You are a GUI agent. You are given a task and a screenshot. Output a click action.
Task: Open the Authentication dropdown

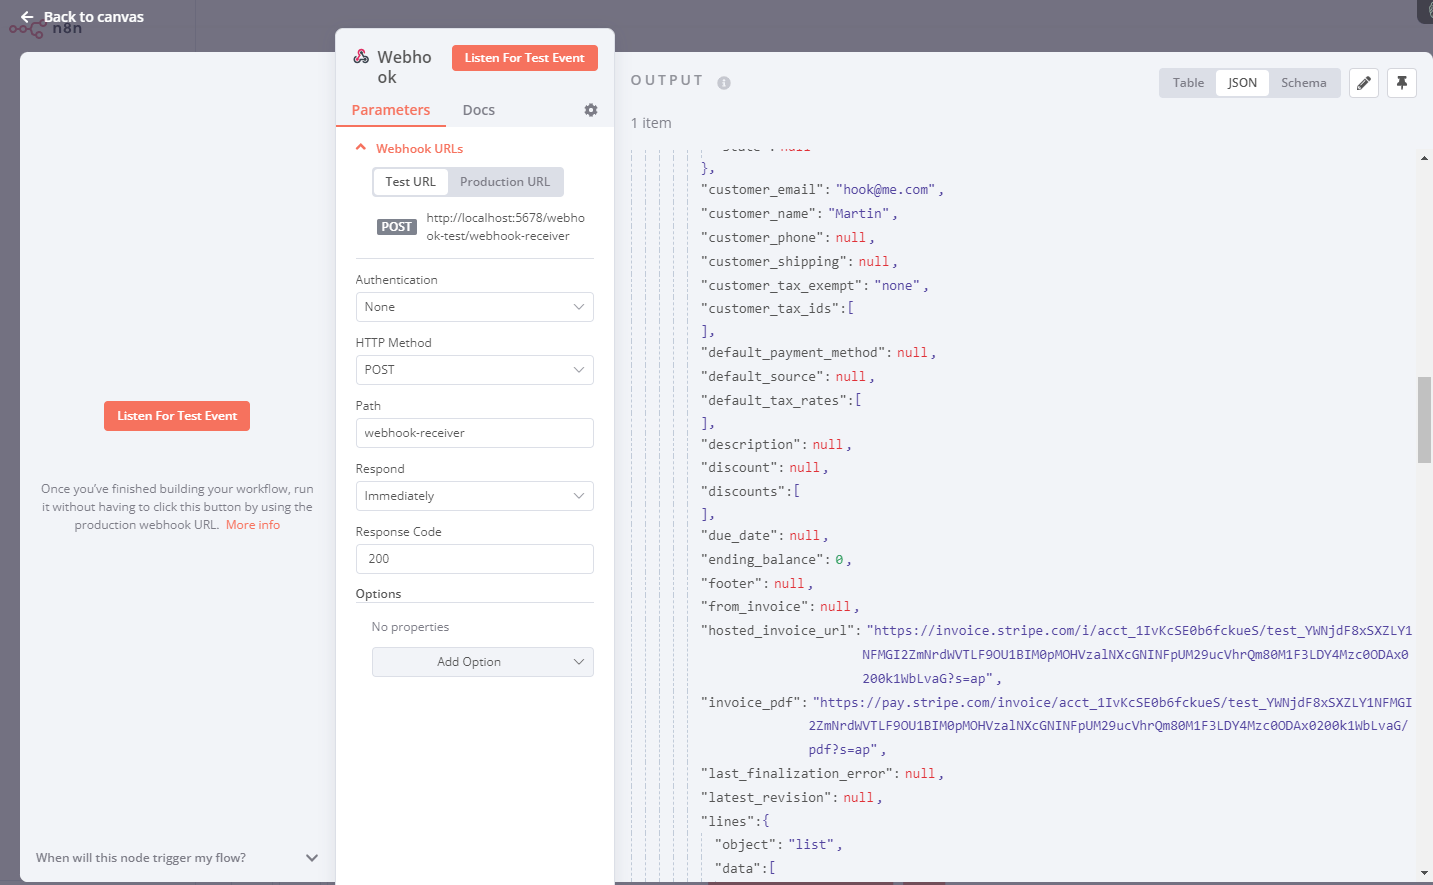coord(474,307)
